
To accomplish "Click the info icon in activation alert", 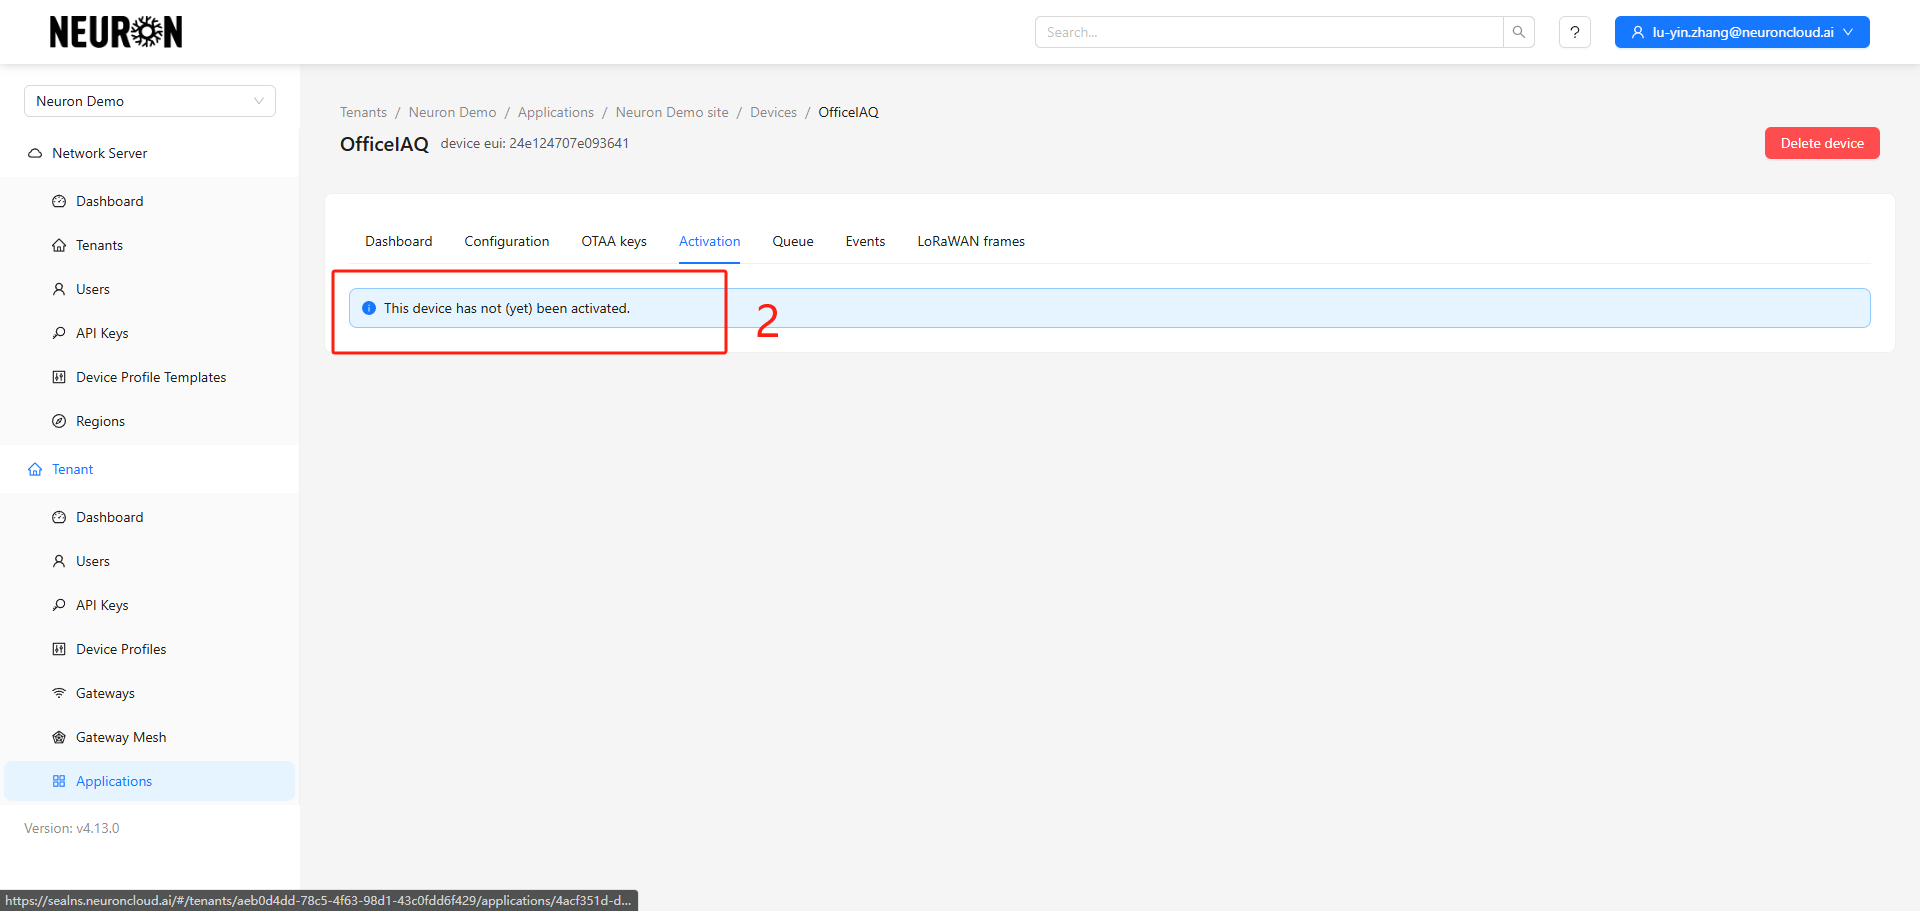I will coord(369,308).
